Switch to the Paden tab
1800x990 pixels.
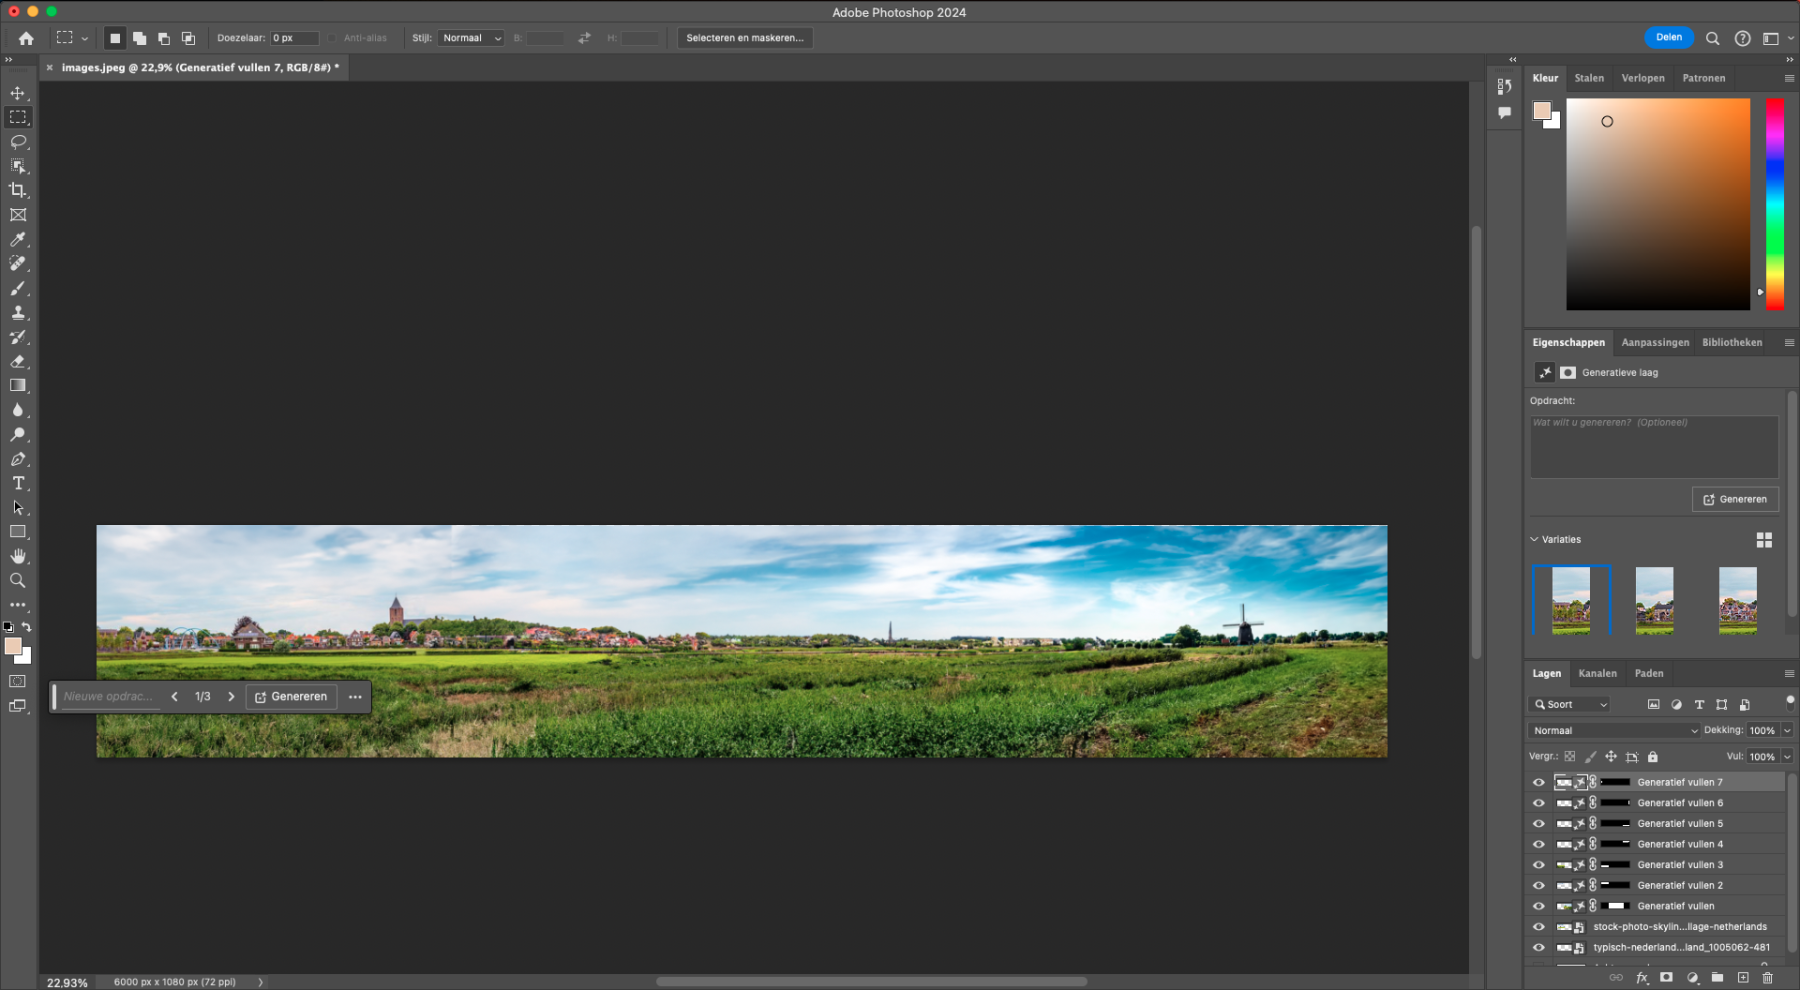[1649, 673]
